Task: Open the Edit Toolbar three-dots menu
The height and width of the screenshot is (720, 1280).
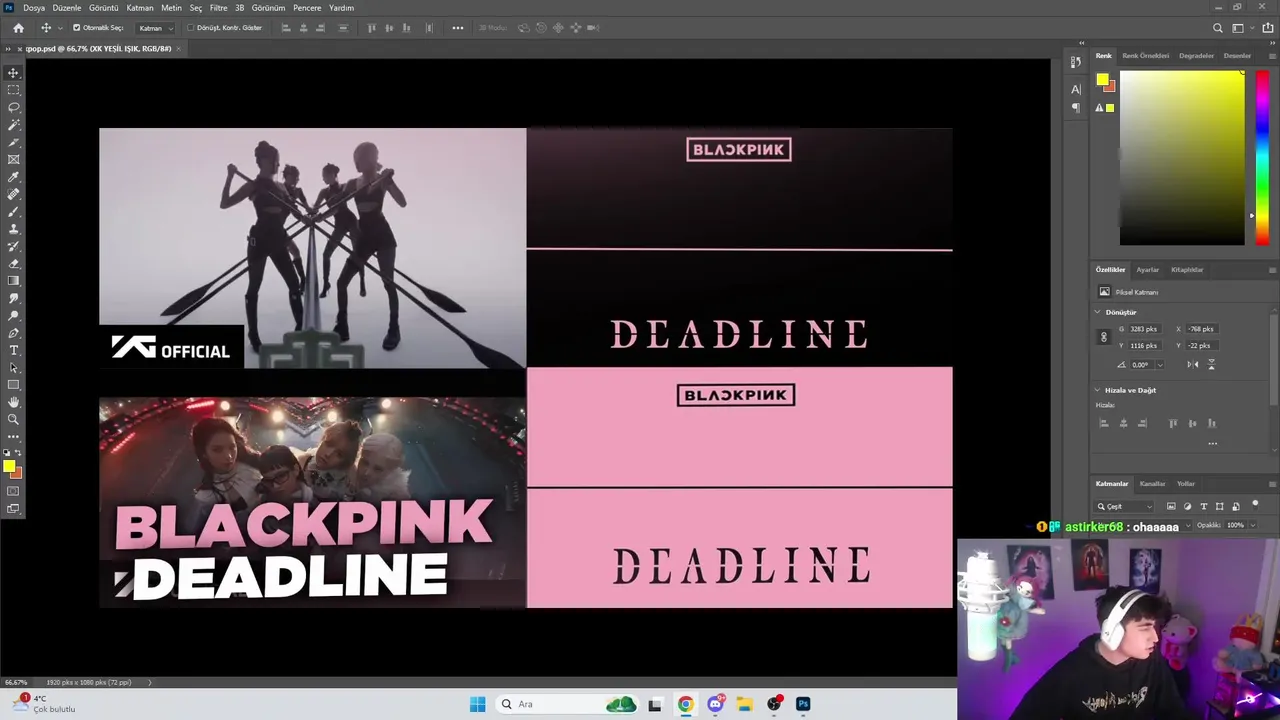Action: click(13, 437)
